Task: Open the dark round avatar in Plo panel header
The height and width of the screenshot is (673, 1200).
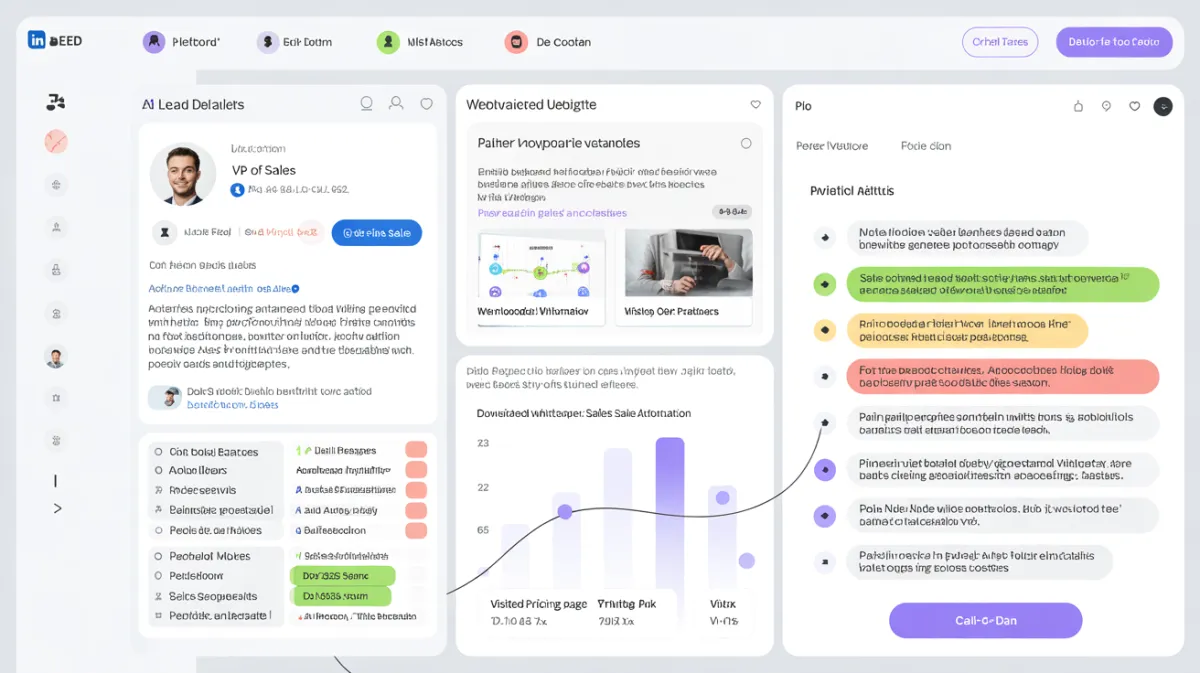Action: (x=1162, y=106)
